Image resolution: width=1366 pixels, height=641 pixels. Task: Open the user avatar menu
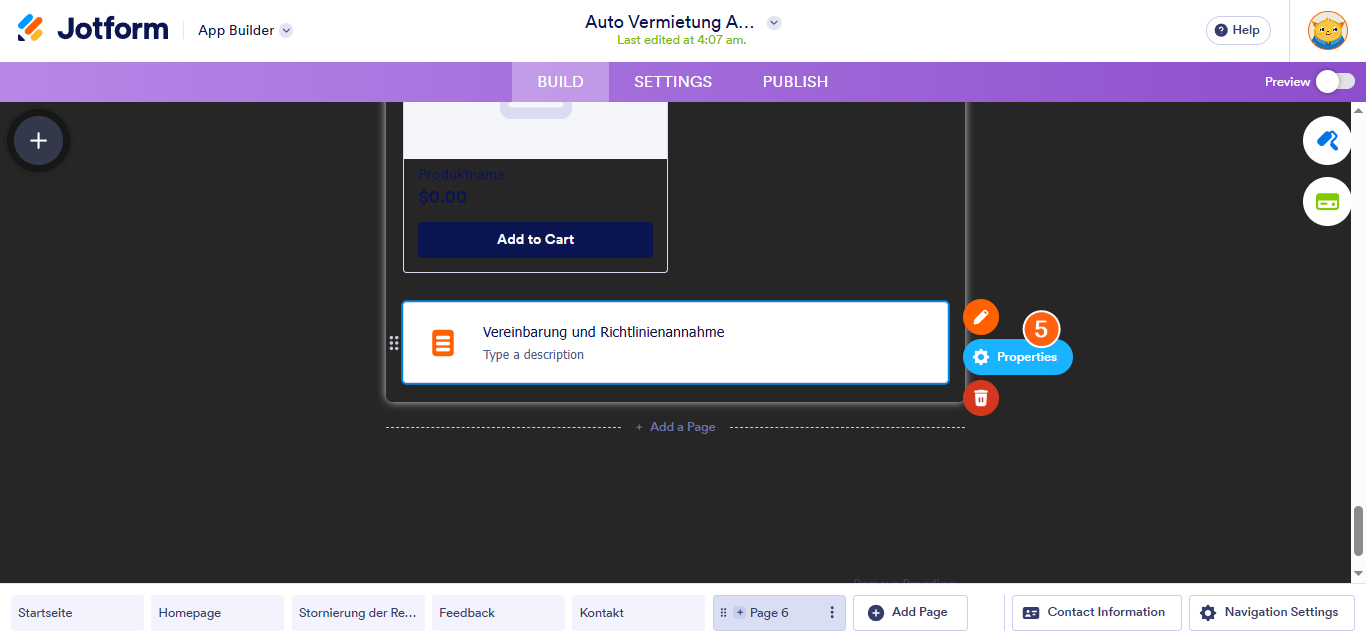tap(1328, 30)
